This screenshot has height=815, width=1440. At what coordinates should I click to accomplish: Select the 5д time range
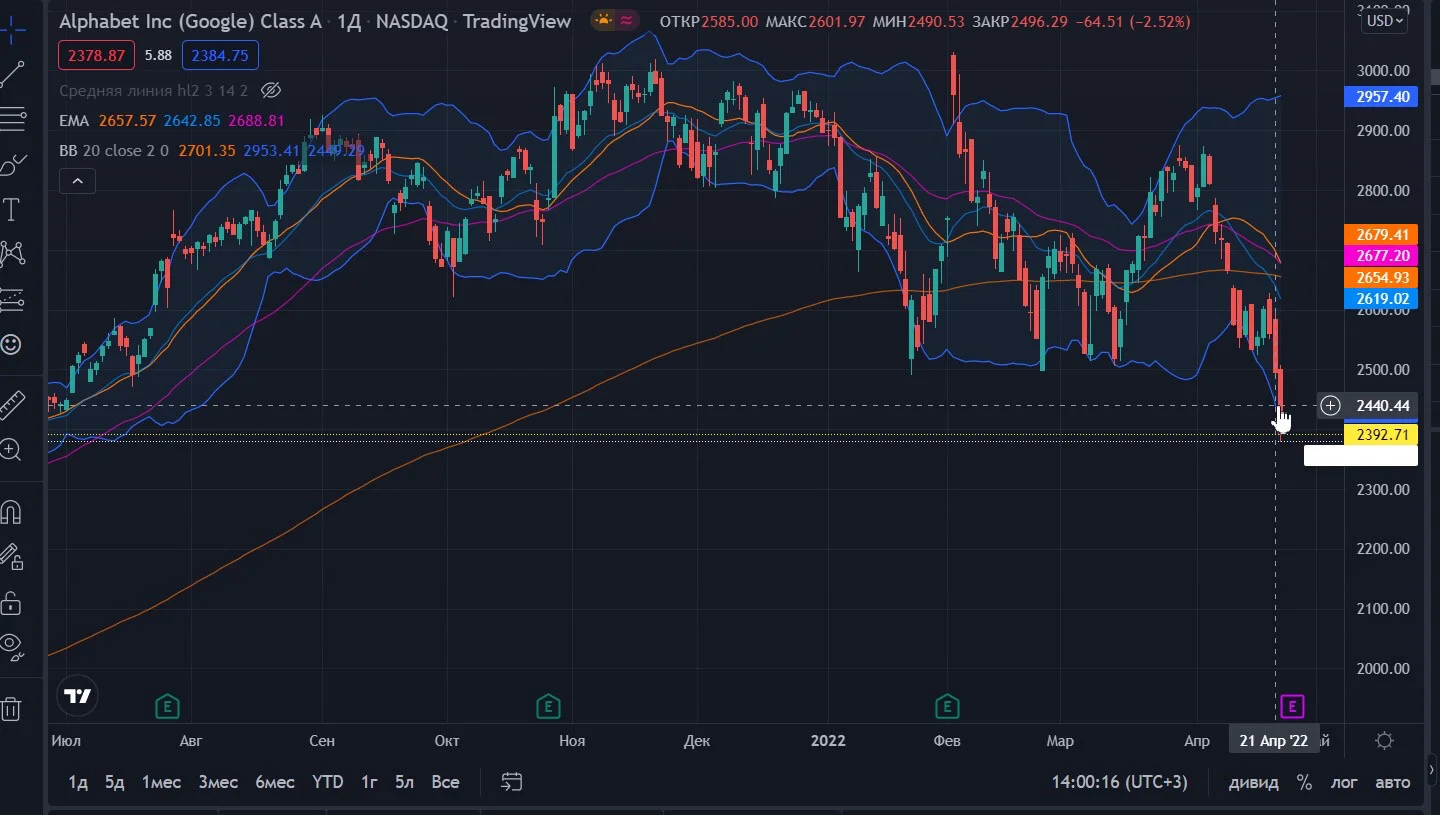[x=115, y=782]
